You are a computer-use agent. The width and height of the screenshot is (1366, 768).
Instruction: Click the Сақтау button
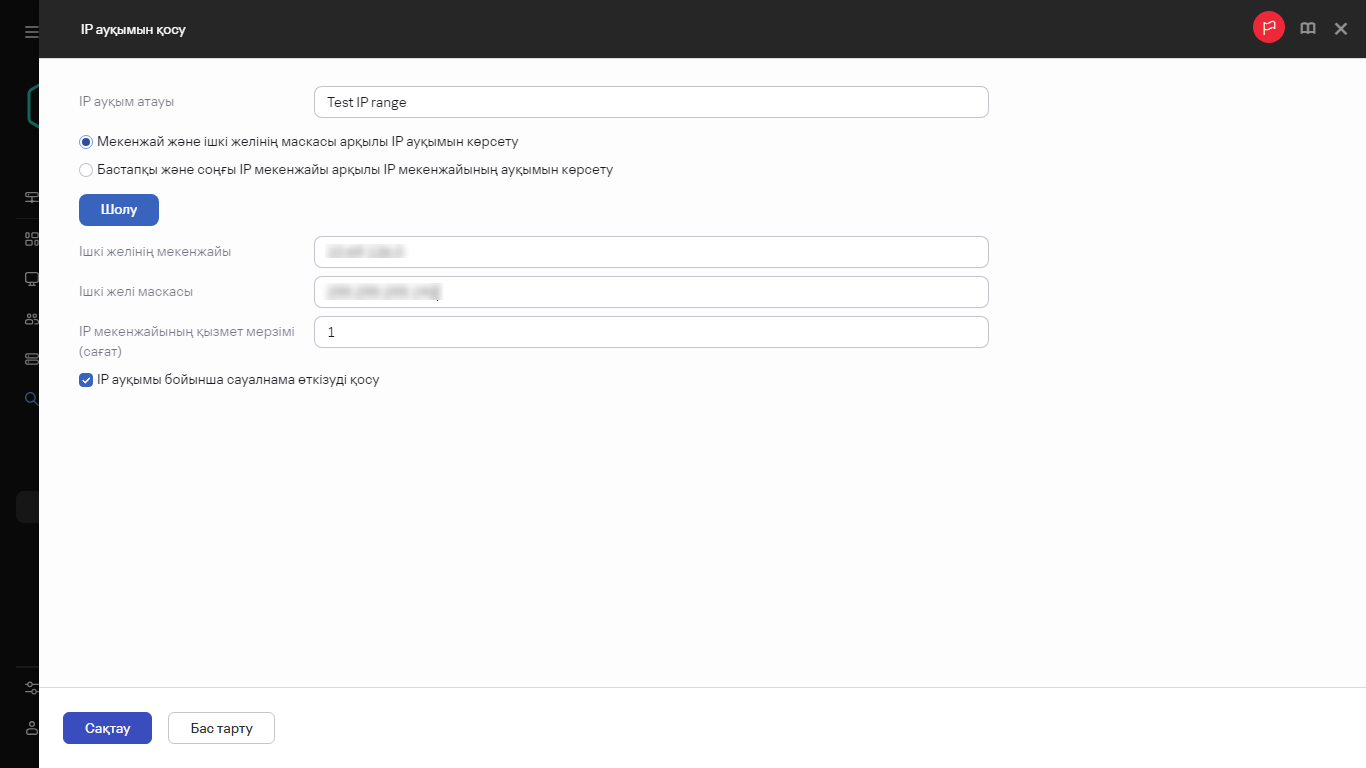107,728
